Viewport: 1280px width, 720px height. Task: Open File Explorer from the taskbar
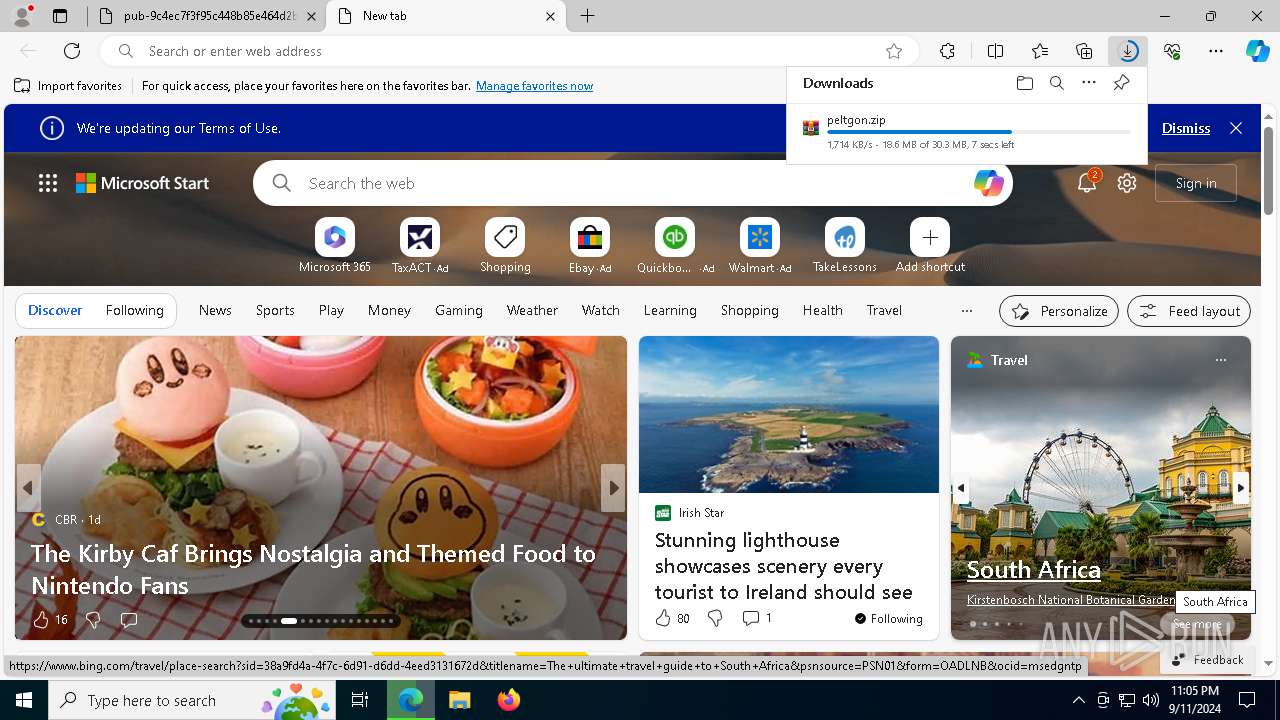click(x=459, y=700)
